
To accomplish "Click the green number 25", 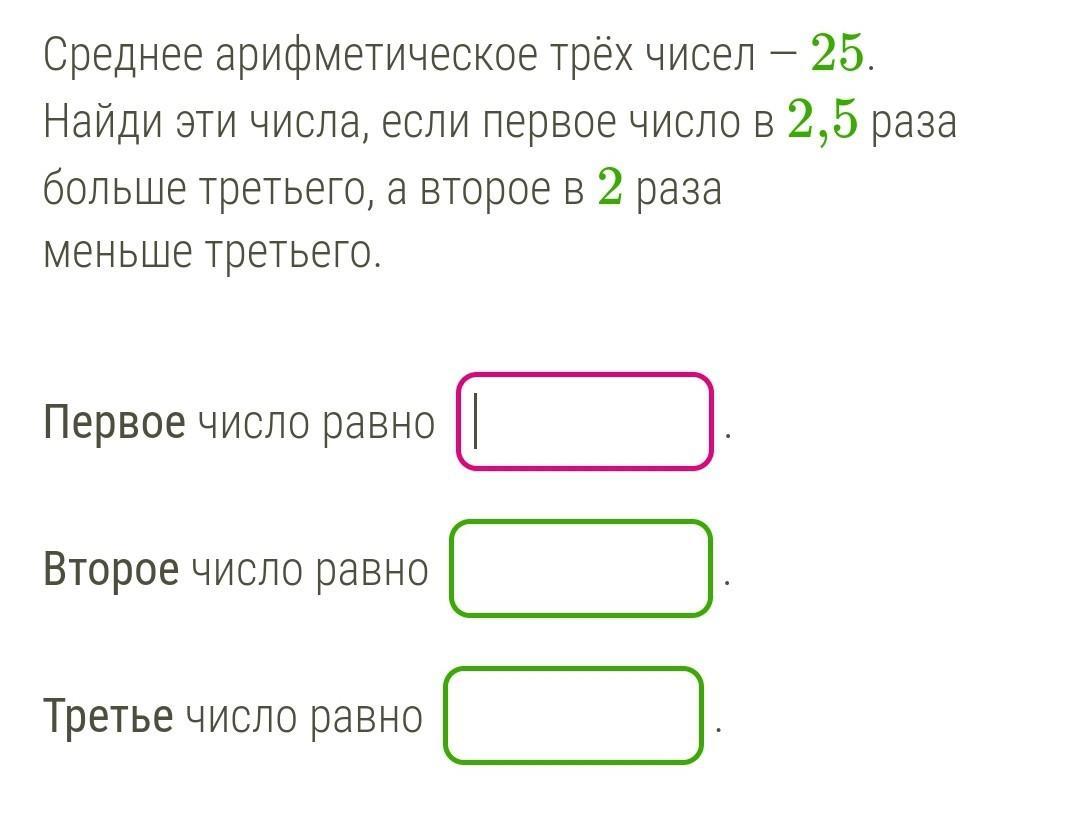I will coord(836,57).
